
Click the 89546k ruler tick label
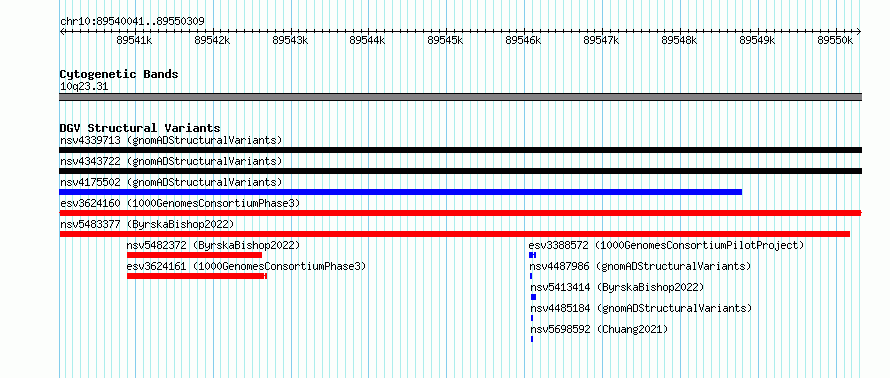[x=523, y=40]
